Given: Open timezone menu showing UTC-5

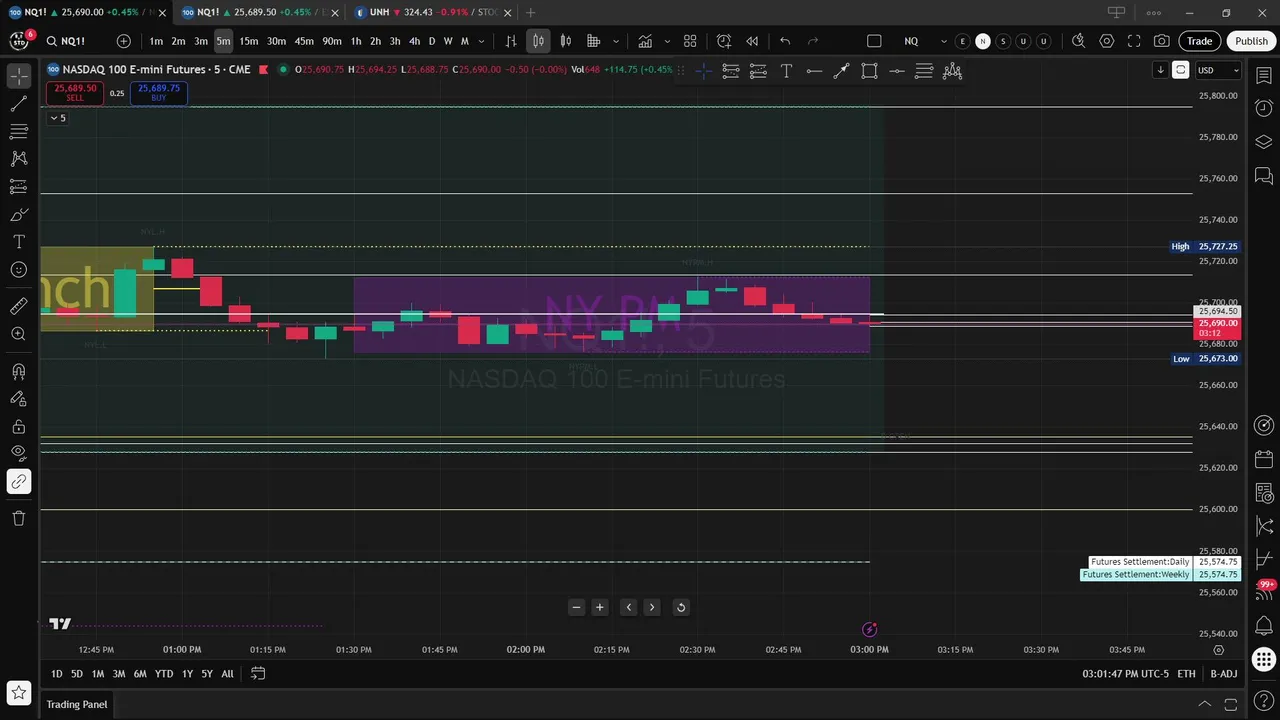Looking at the screenshot, I should point(1125,674).
